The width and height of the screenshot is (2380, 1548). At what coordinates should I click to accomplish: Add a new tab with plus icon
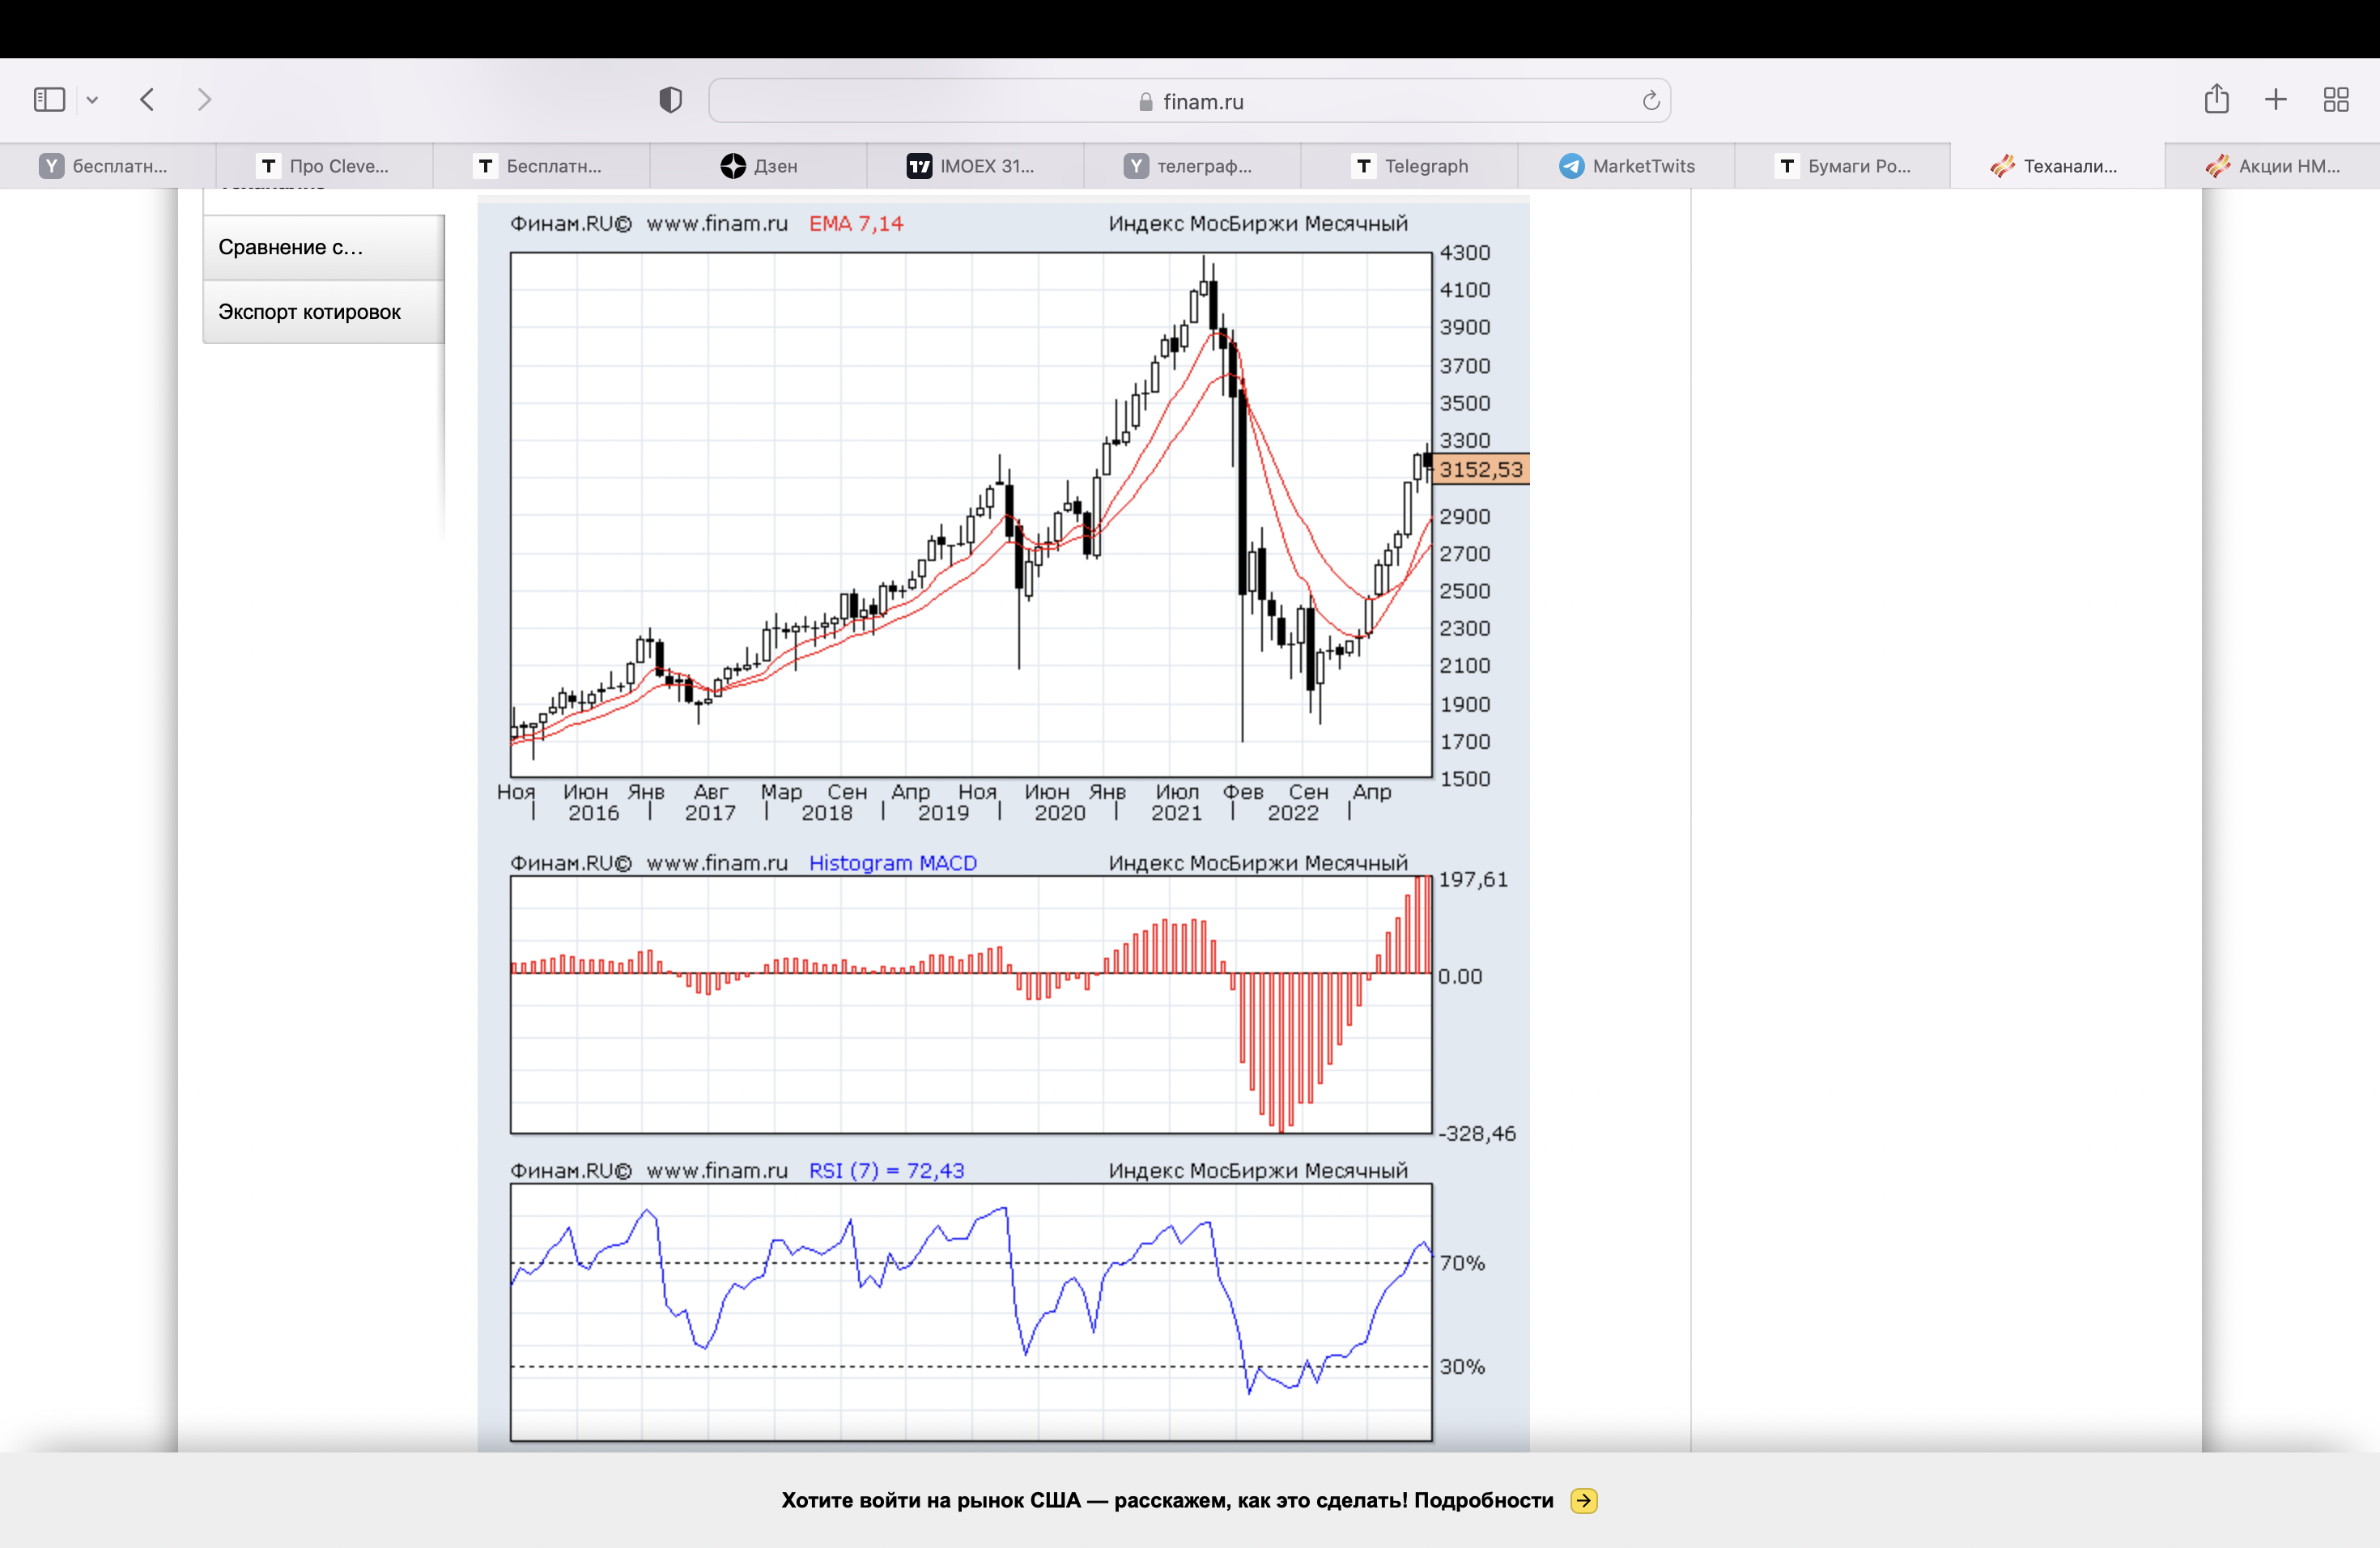point(2275,100)
